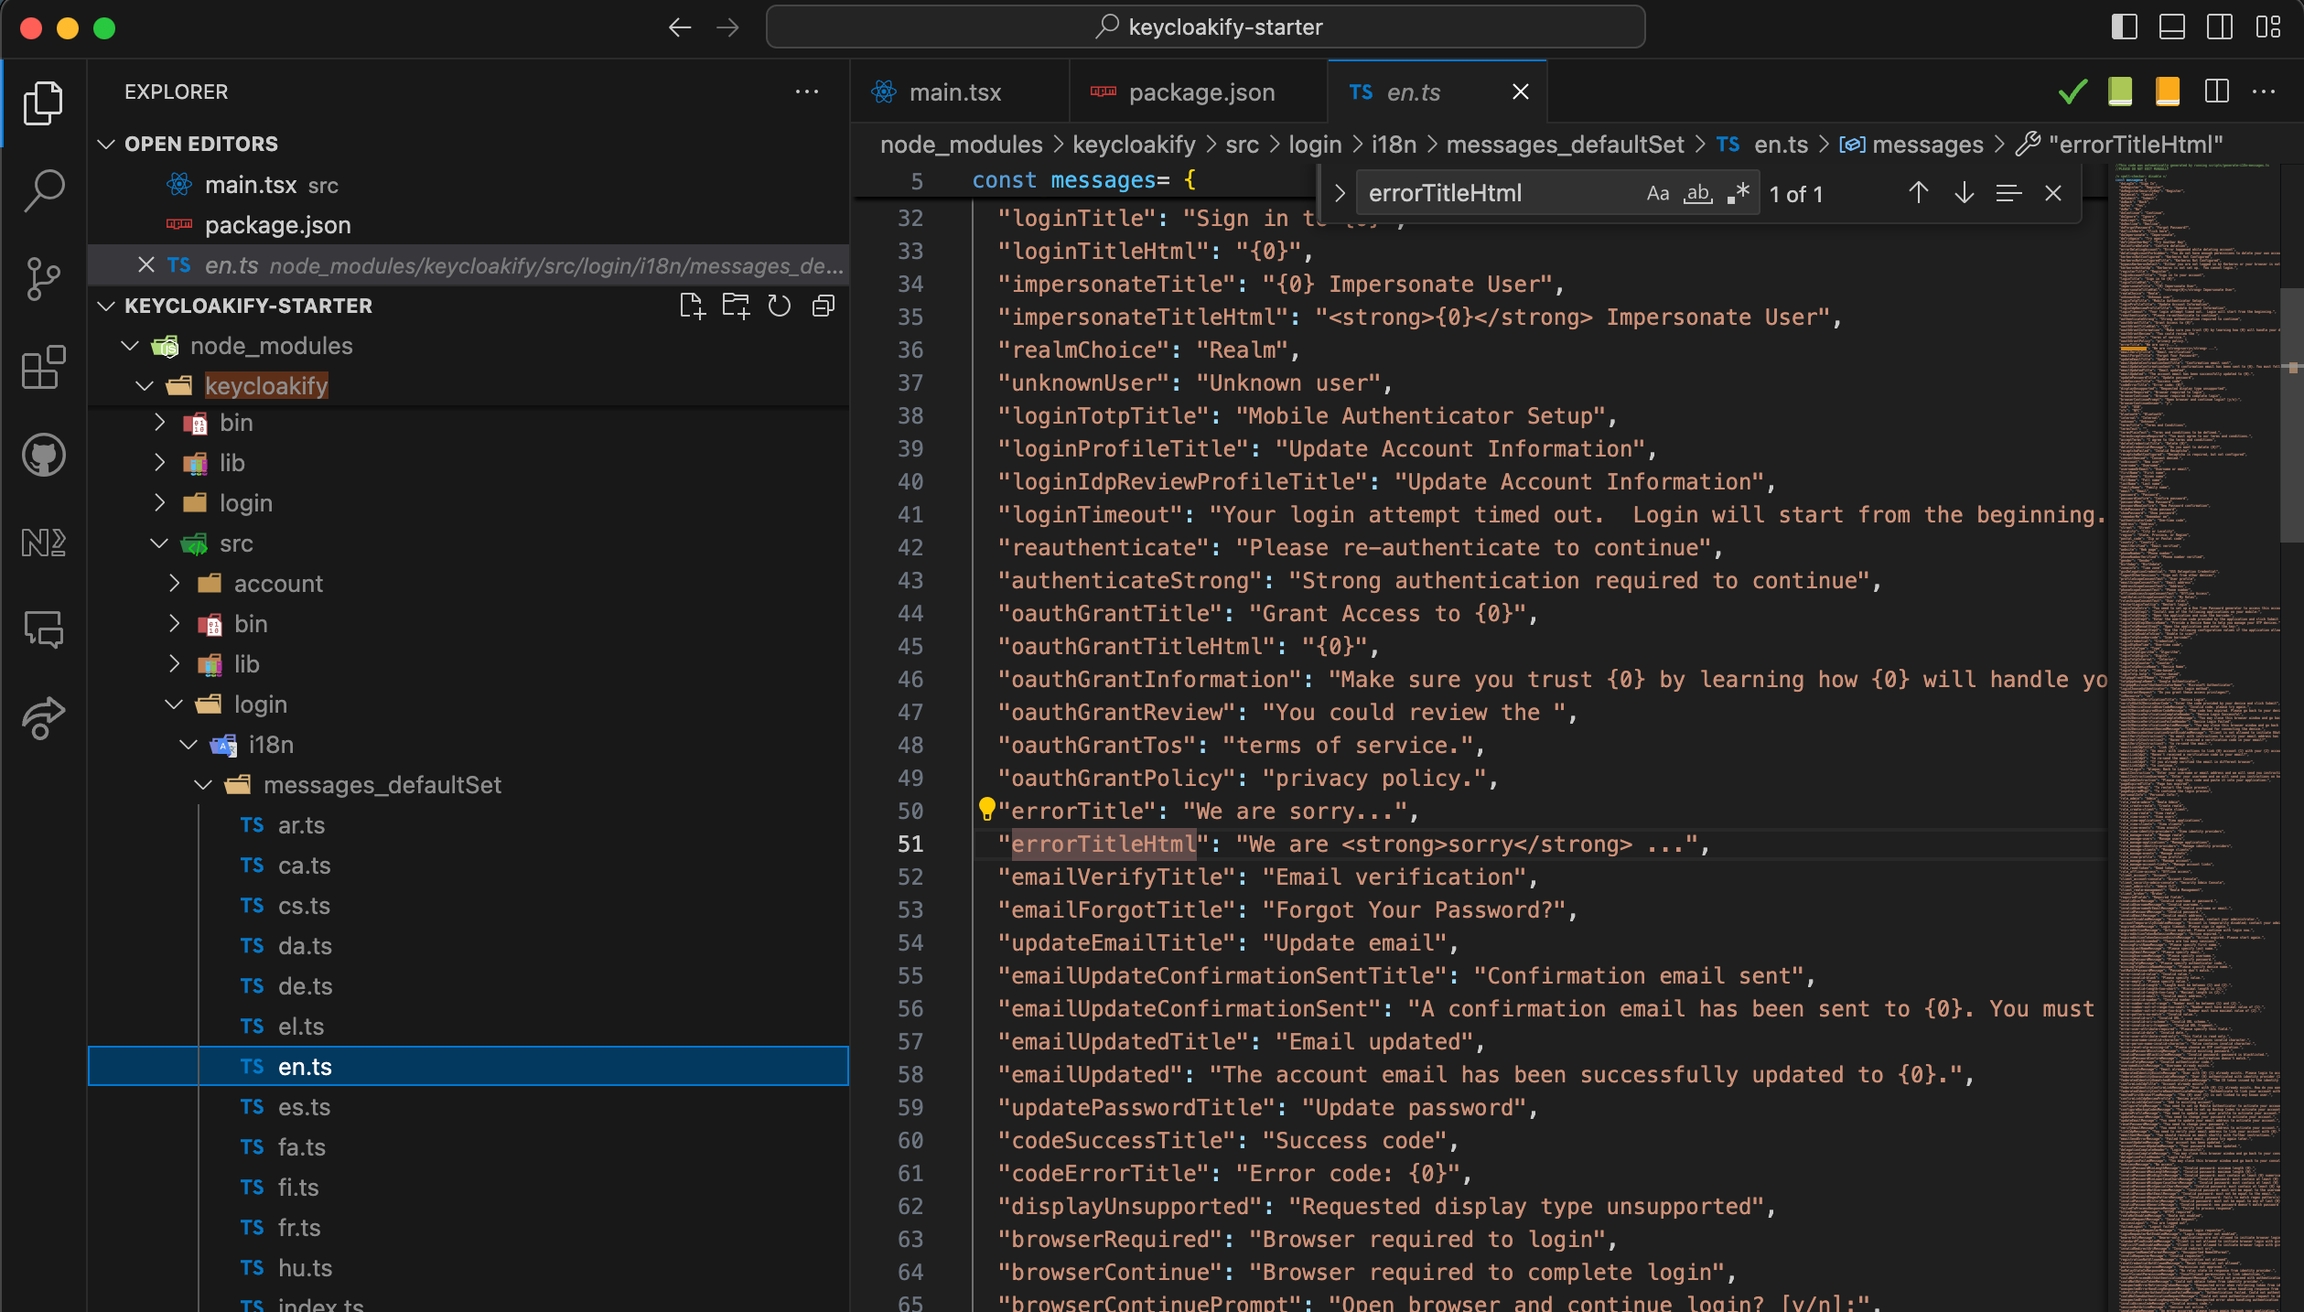Switch to the main.tsx editor tab
Viewport: 2304px width, 1312px height.
tap(954, 93)
